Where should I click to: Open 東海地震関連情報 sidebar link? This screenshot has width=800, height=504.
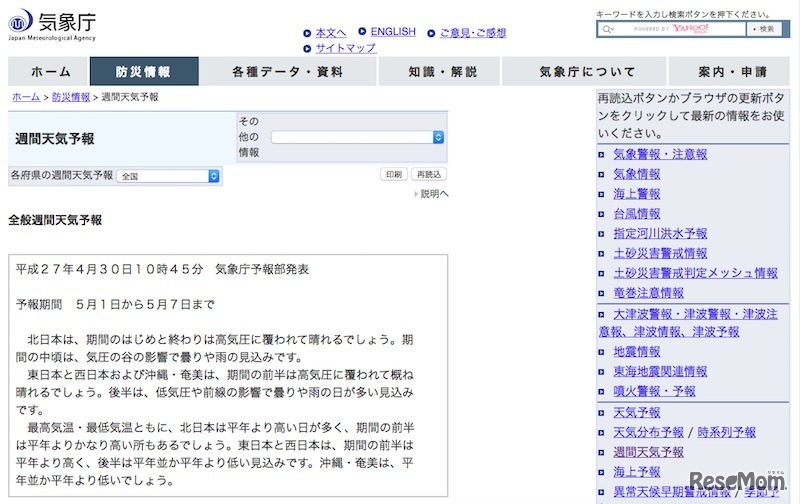660,372
